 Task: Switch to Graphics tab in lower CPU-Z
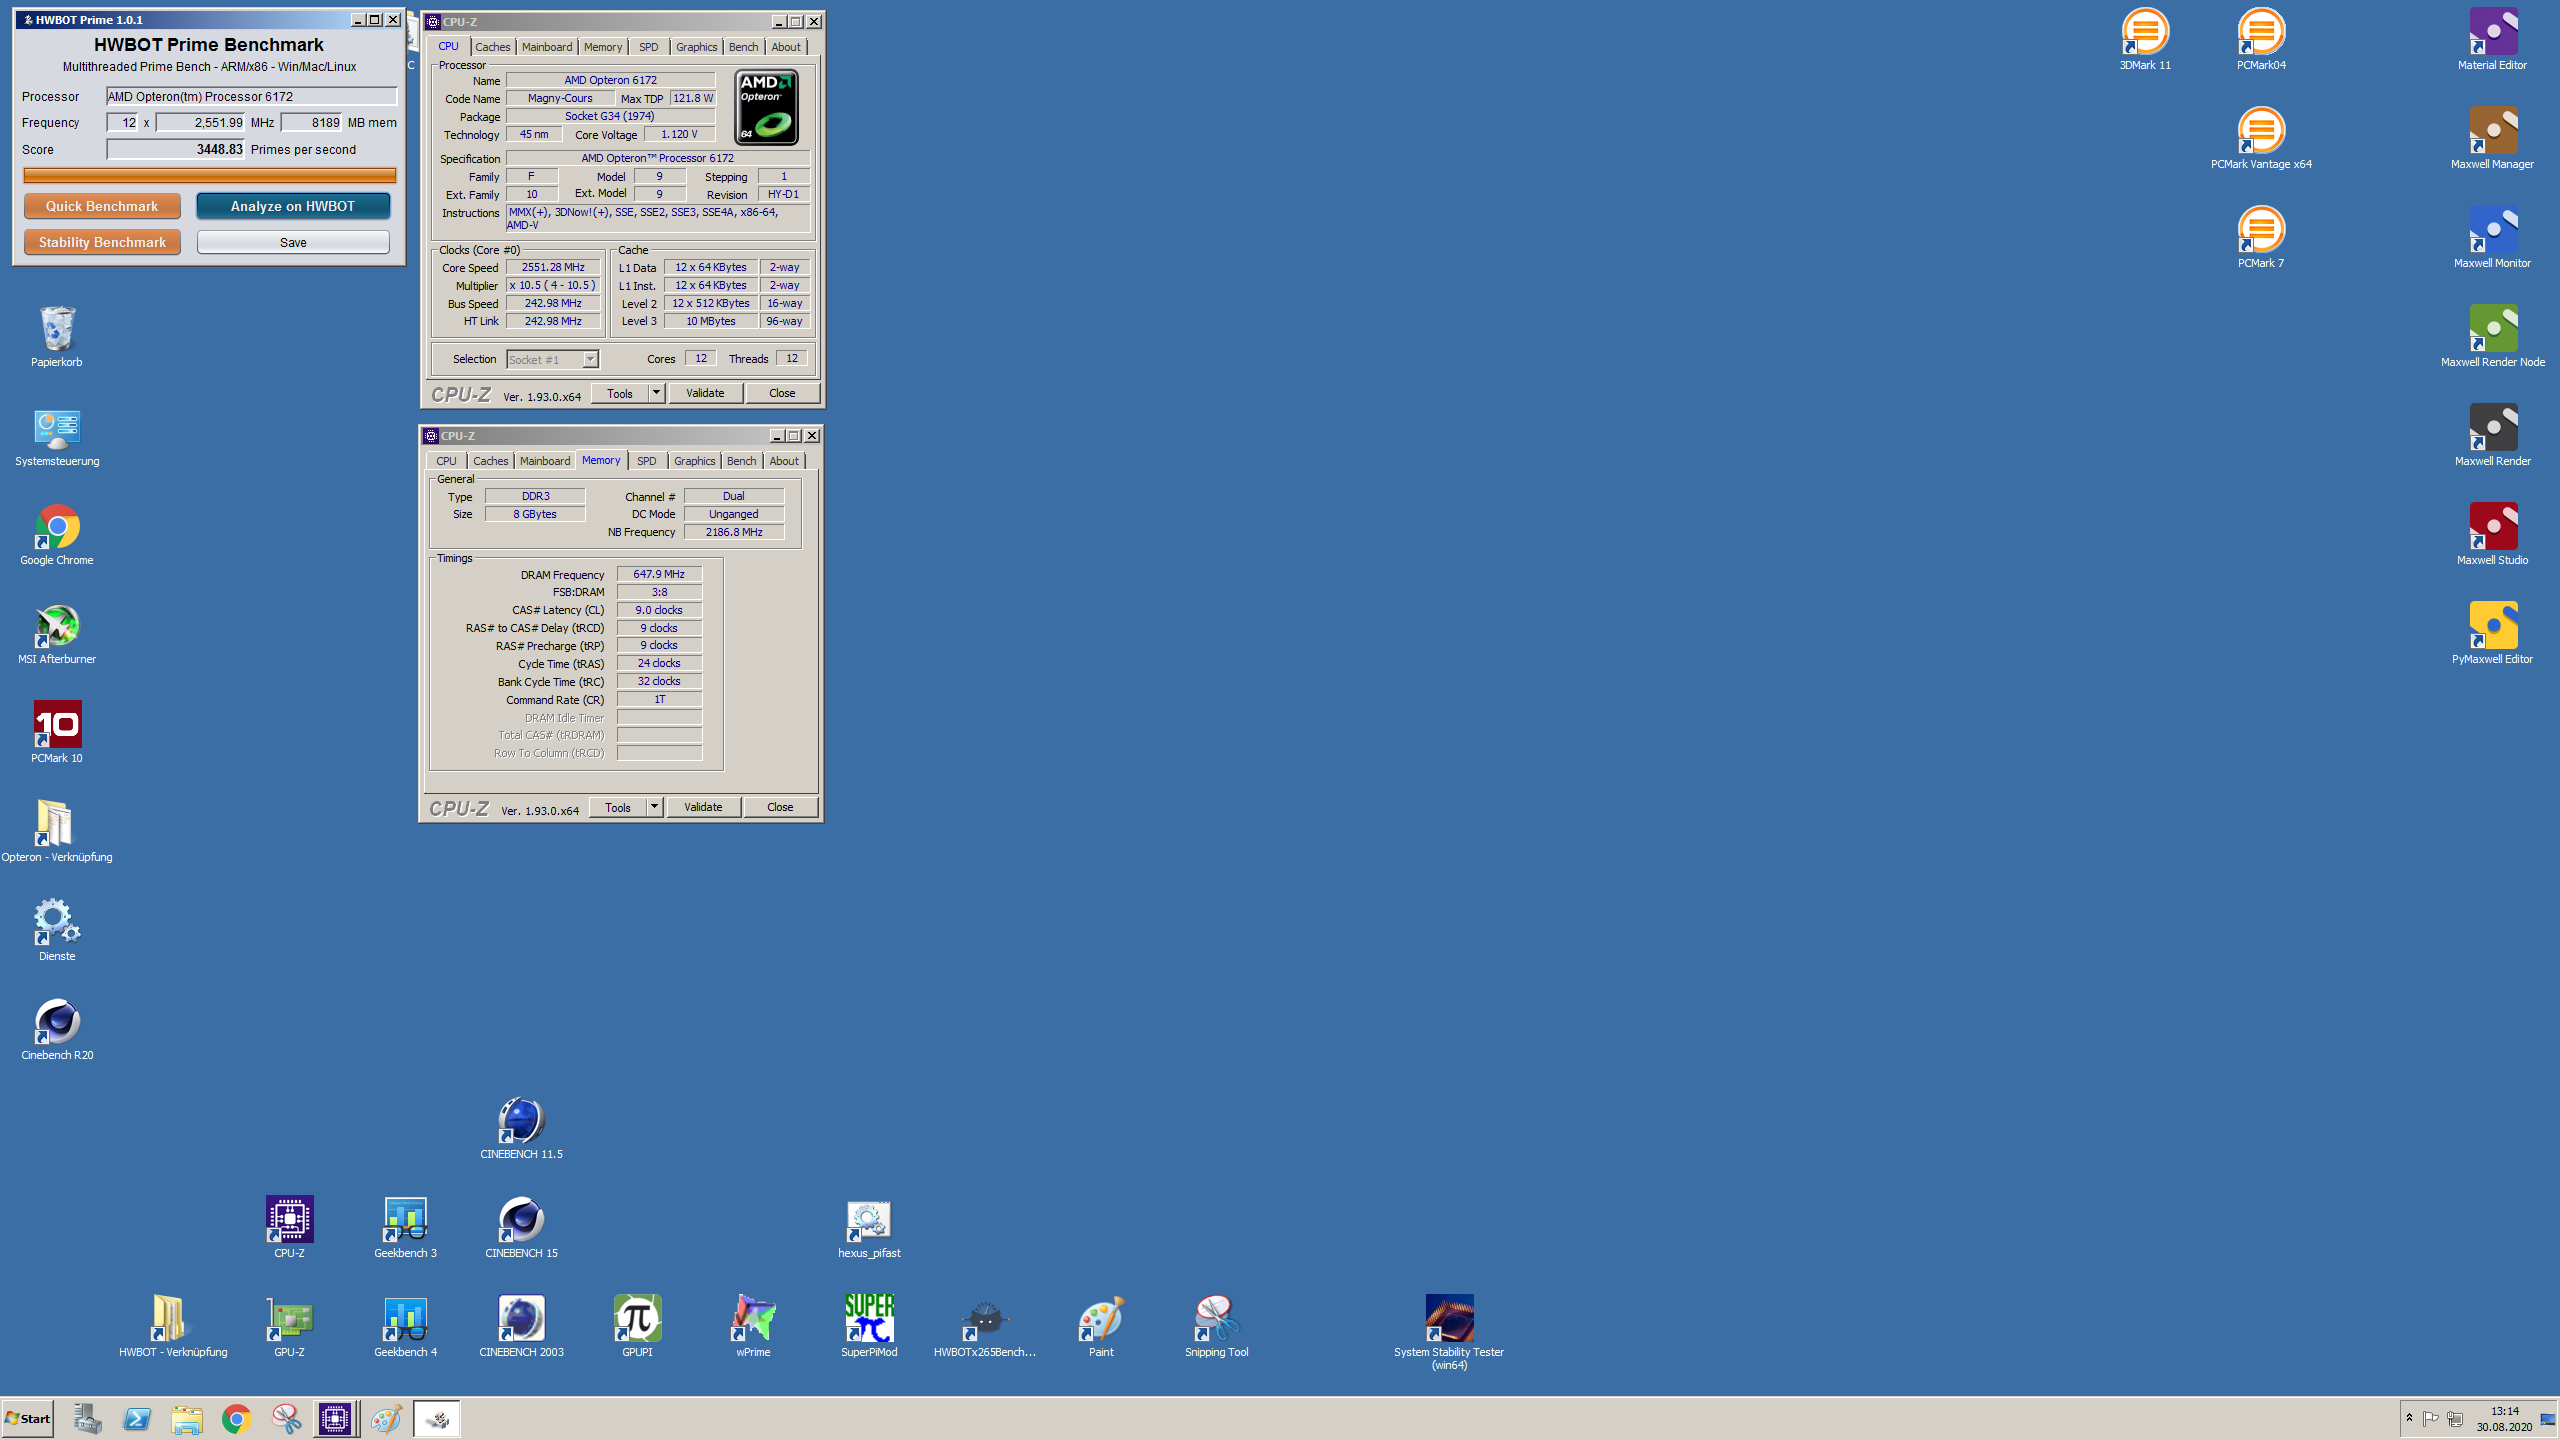tap(694, 461)
